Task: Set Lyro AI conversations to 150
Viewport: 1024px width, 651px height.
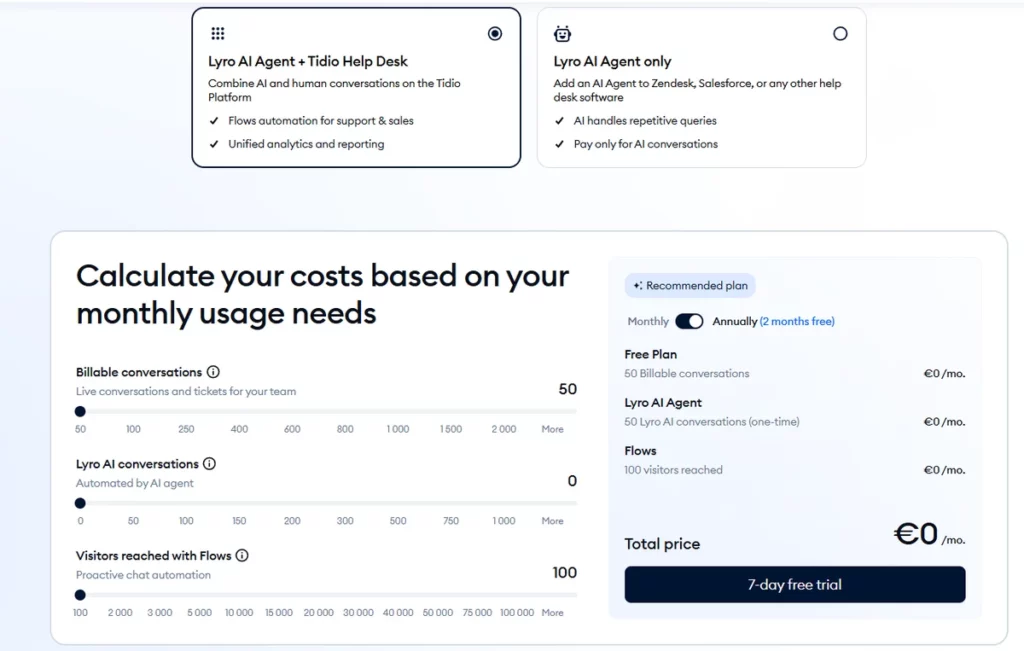Action: pos(239,520)
